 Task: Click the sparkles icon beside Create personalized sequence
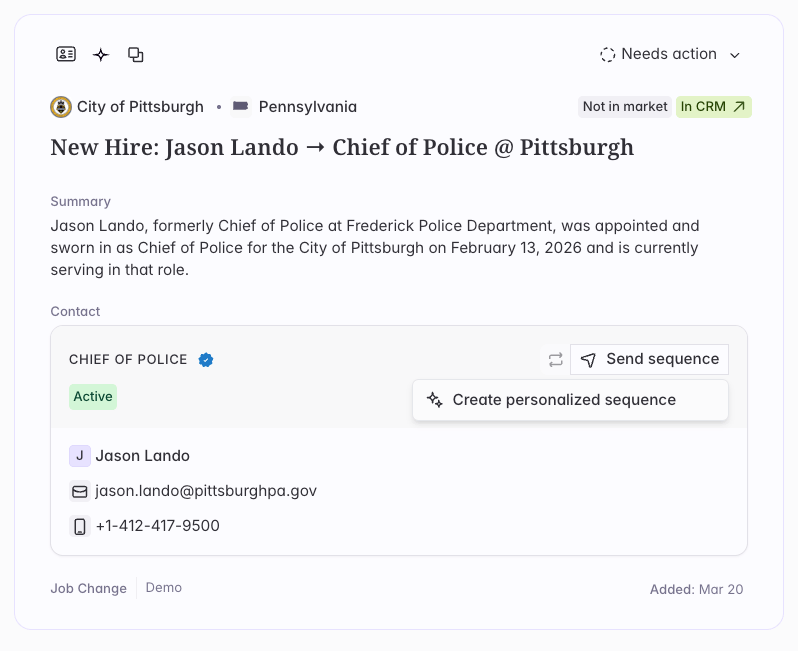pos(435,400)
